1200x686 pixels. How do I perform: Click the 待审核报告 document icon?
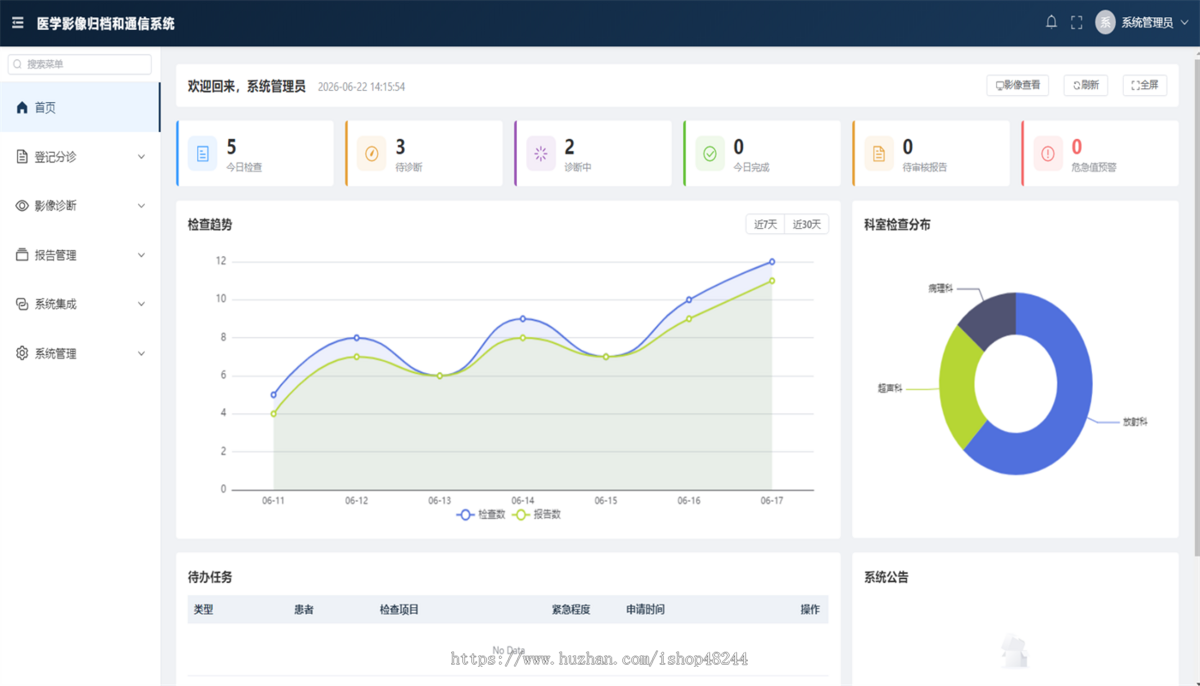879,154
